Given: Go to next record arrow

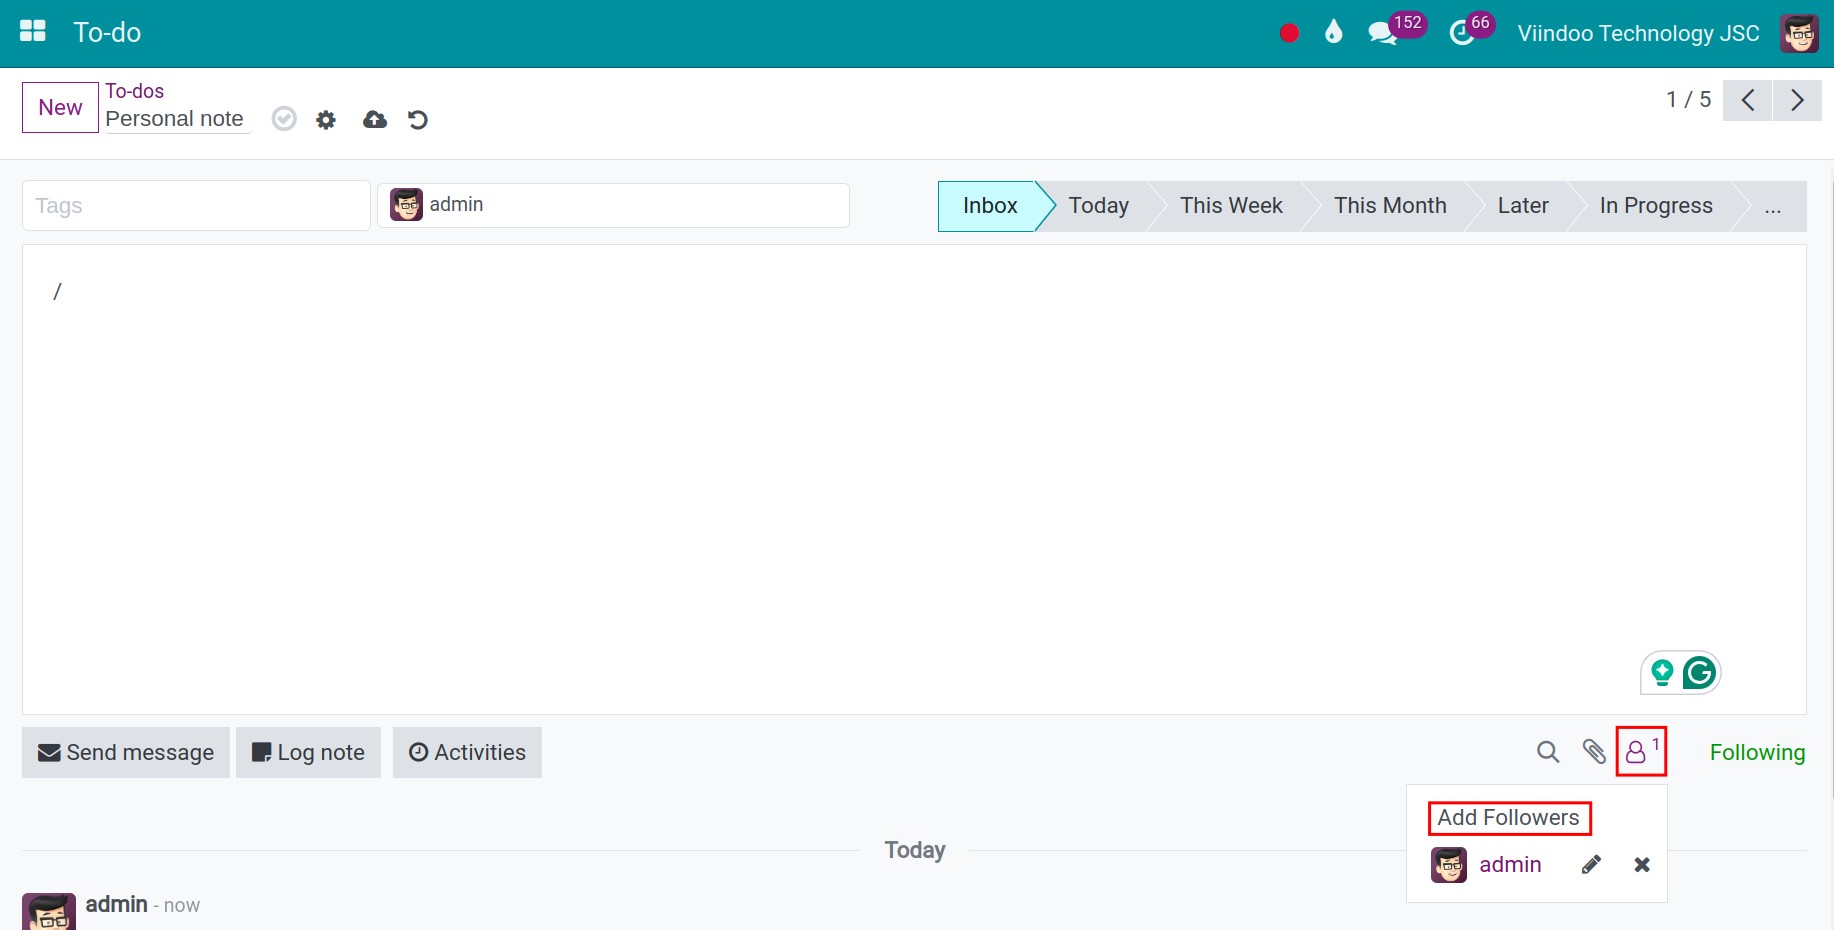Looking at the screenshot, I should tap(1797, 100).
